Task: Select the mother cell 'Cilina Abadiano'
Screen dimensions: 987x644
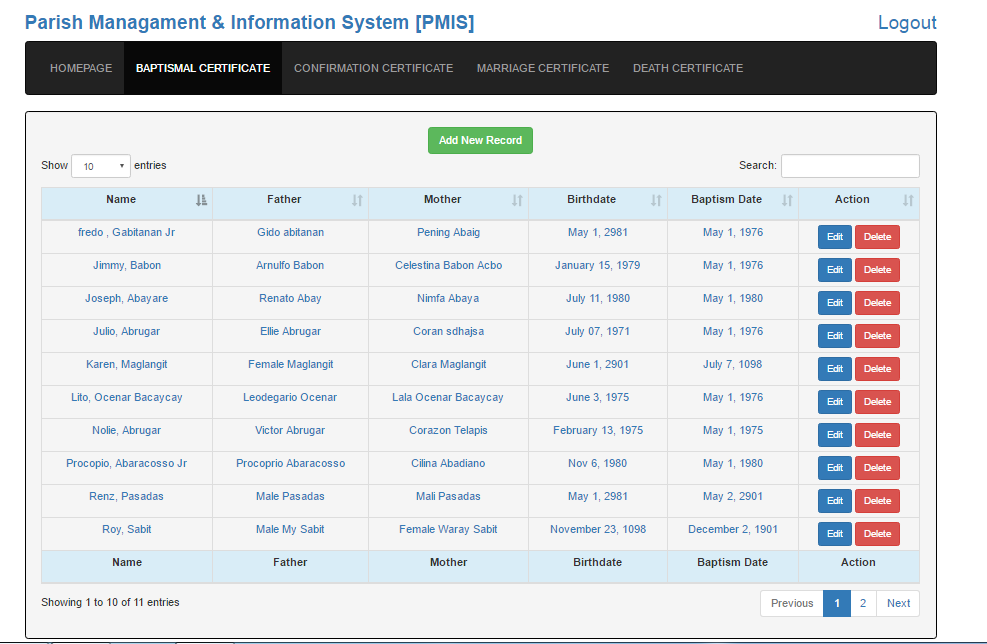Action: click(448, 463)
